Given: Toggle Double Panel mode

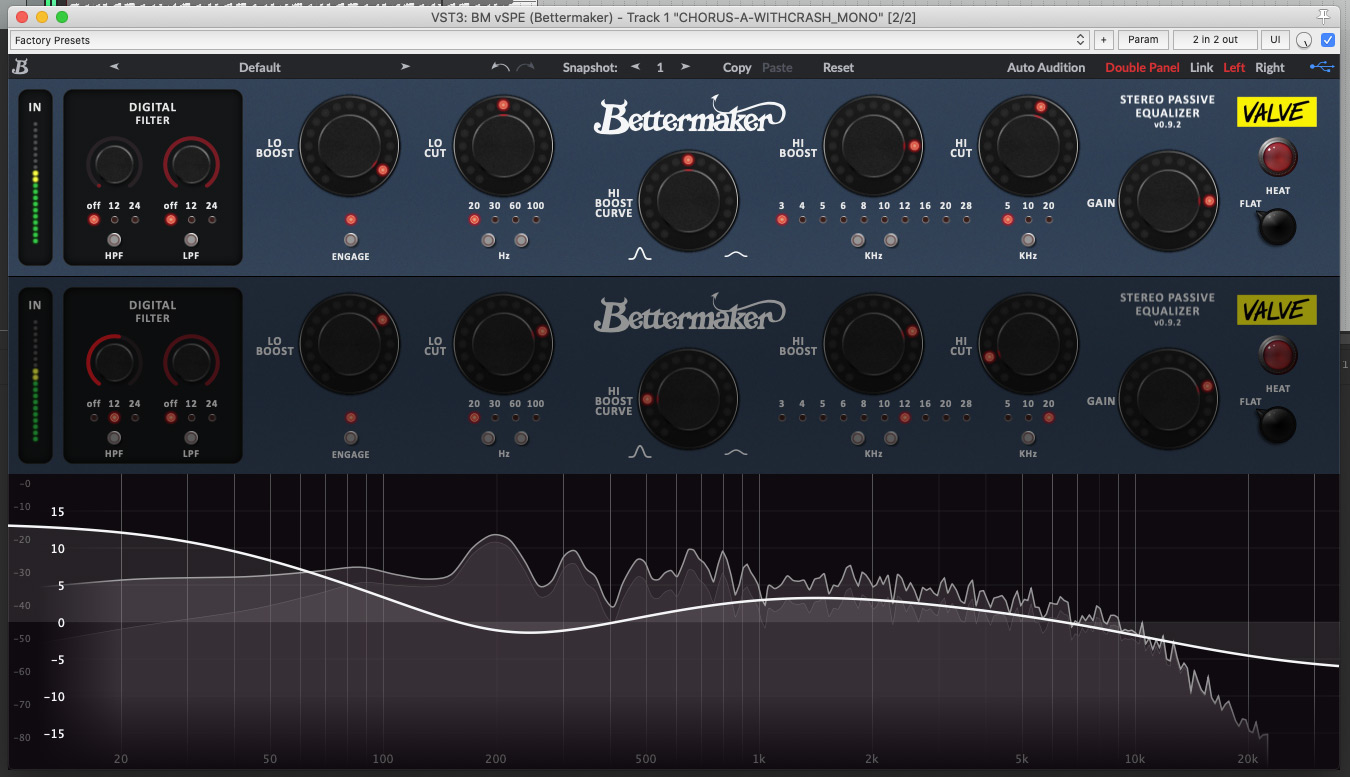Looking at the screenshot, I should [1142, 67].
